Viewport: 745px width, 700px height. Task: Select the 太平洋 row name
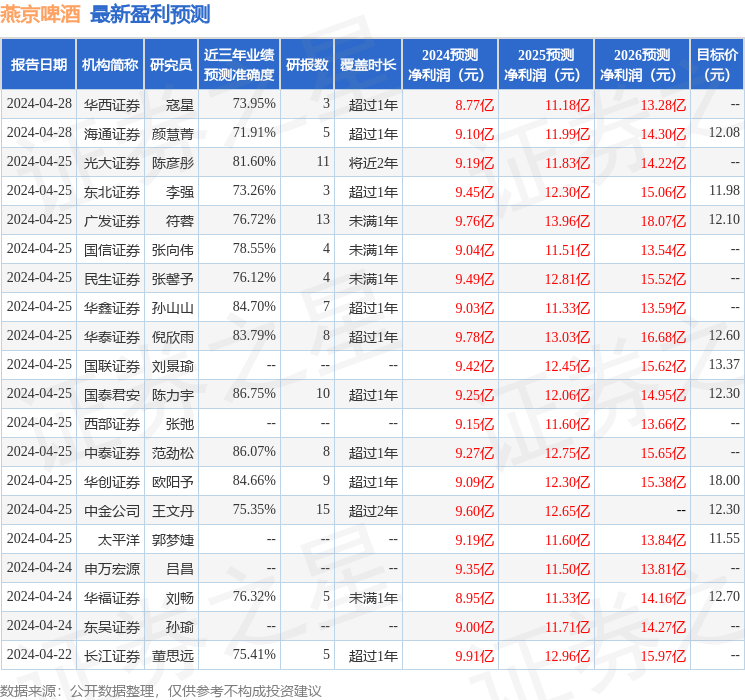point(119,539)
